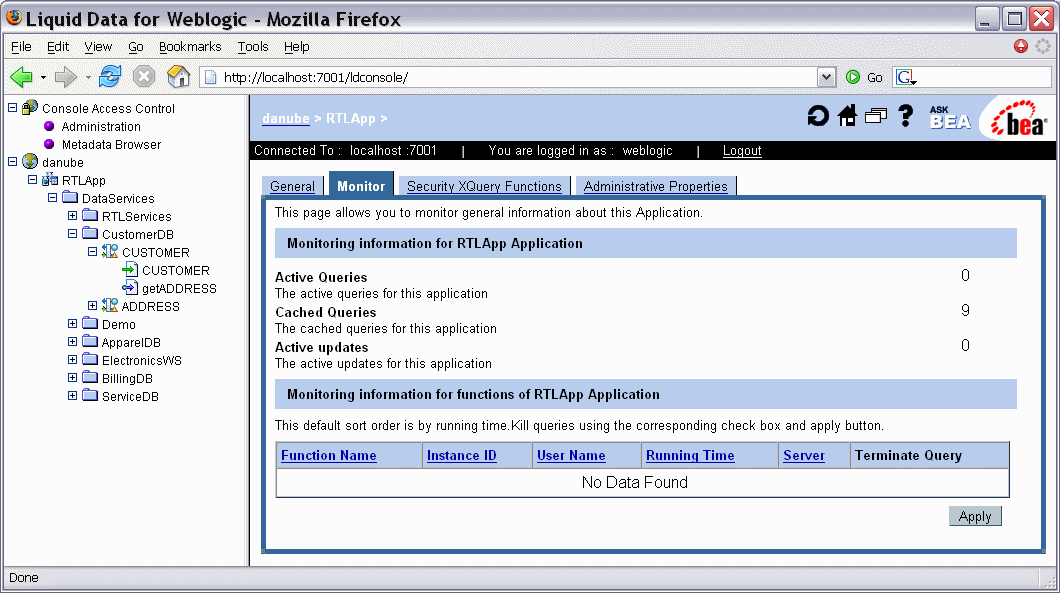The width and height of the screenshot is (1060, 593).
Task: Open the URL history dropdown arrow
Action: (x=826, y=77)
